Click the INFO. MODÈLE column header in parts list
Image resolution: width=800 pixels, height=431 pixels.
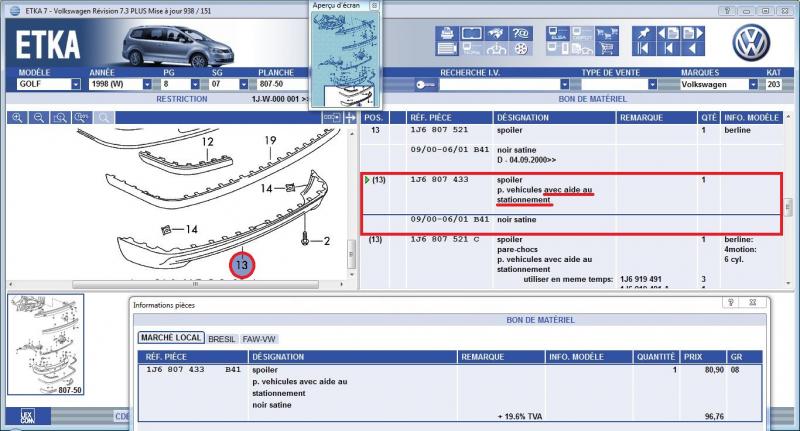752,118
